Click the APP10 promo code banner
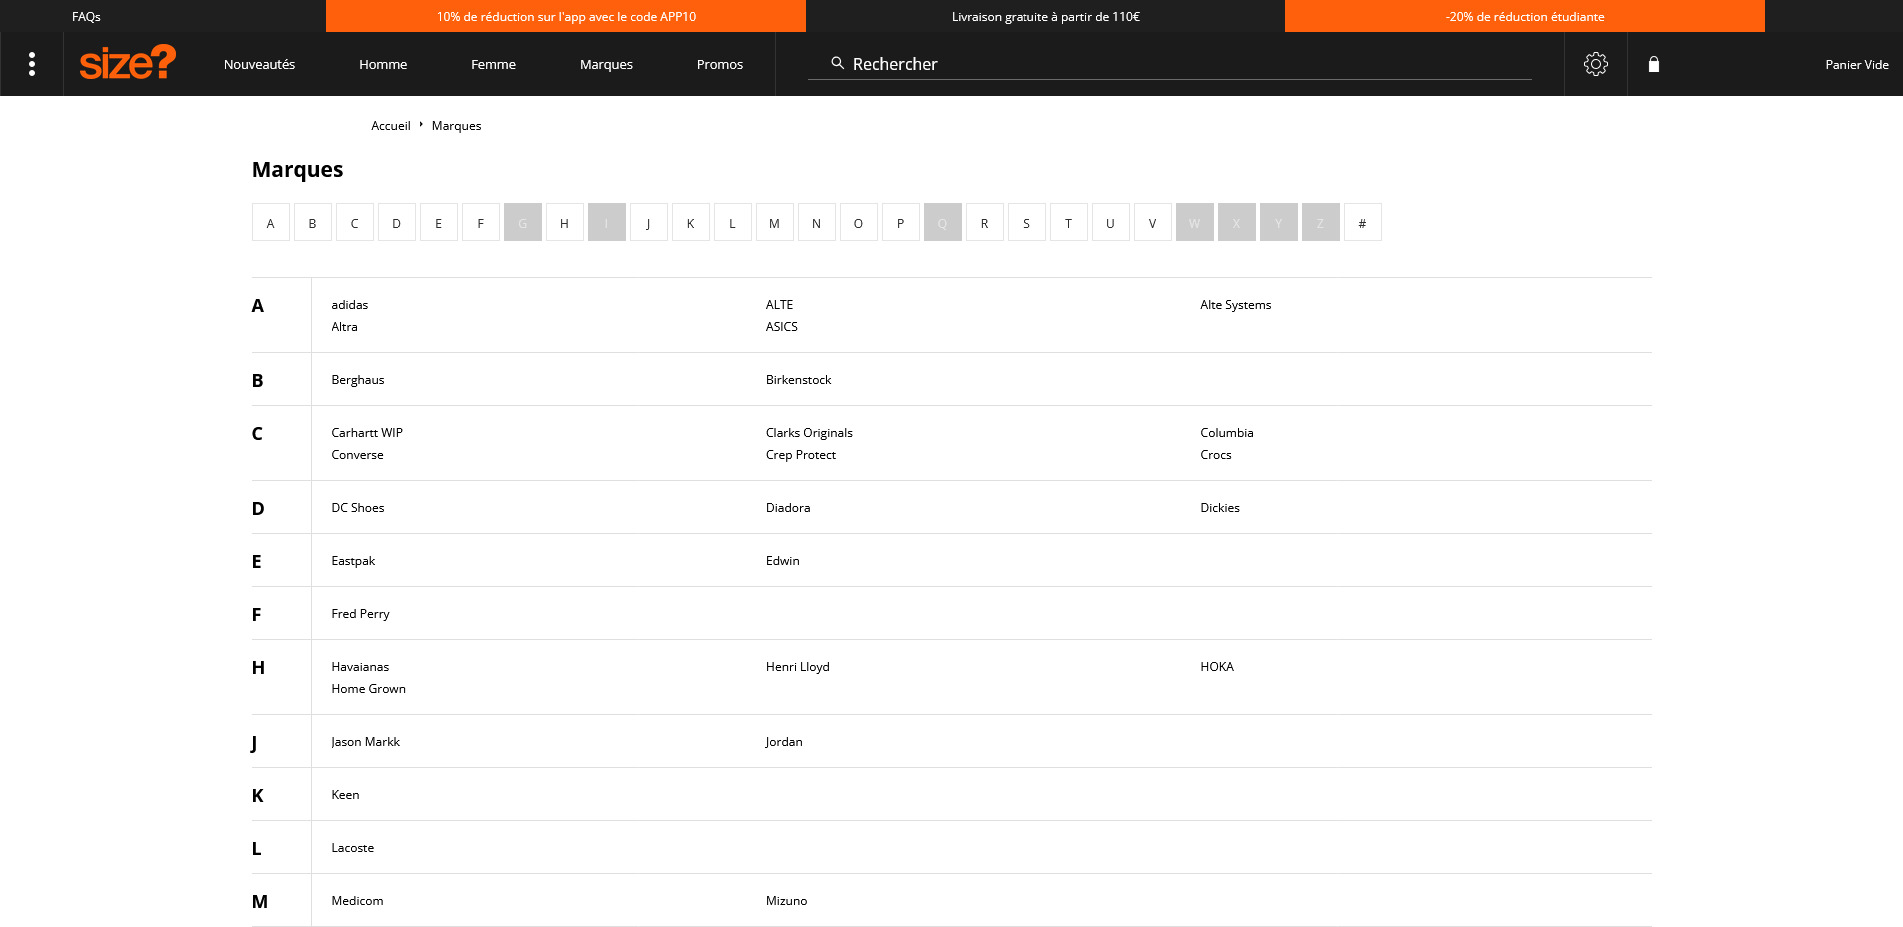 566,16
